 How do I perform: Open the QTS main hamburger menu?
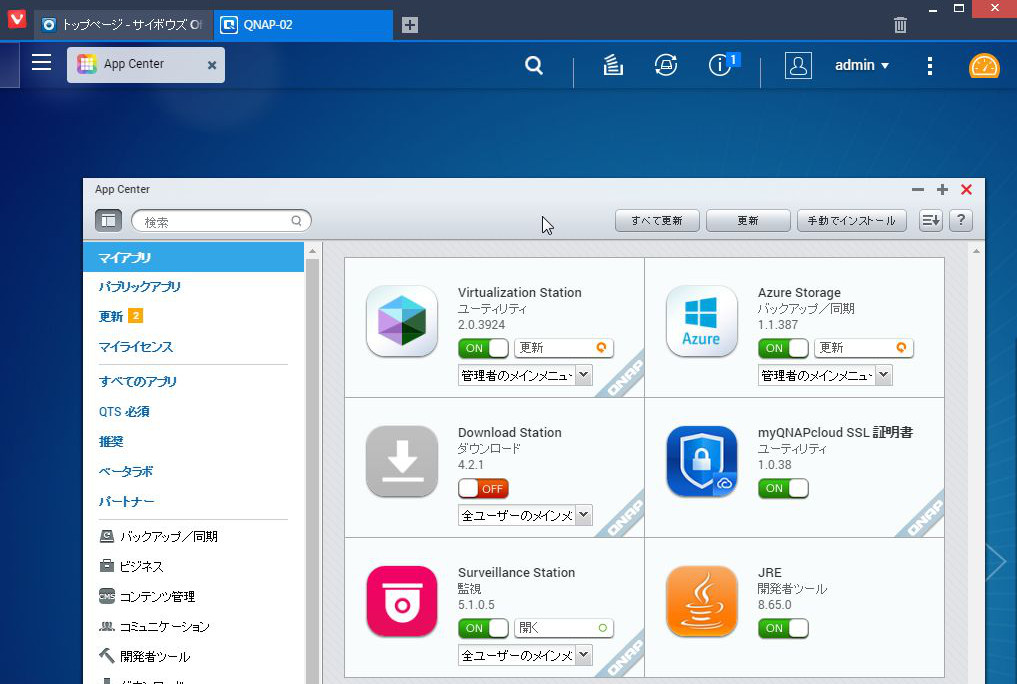pyautogui.click(x=42, y=62)
